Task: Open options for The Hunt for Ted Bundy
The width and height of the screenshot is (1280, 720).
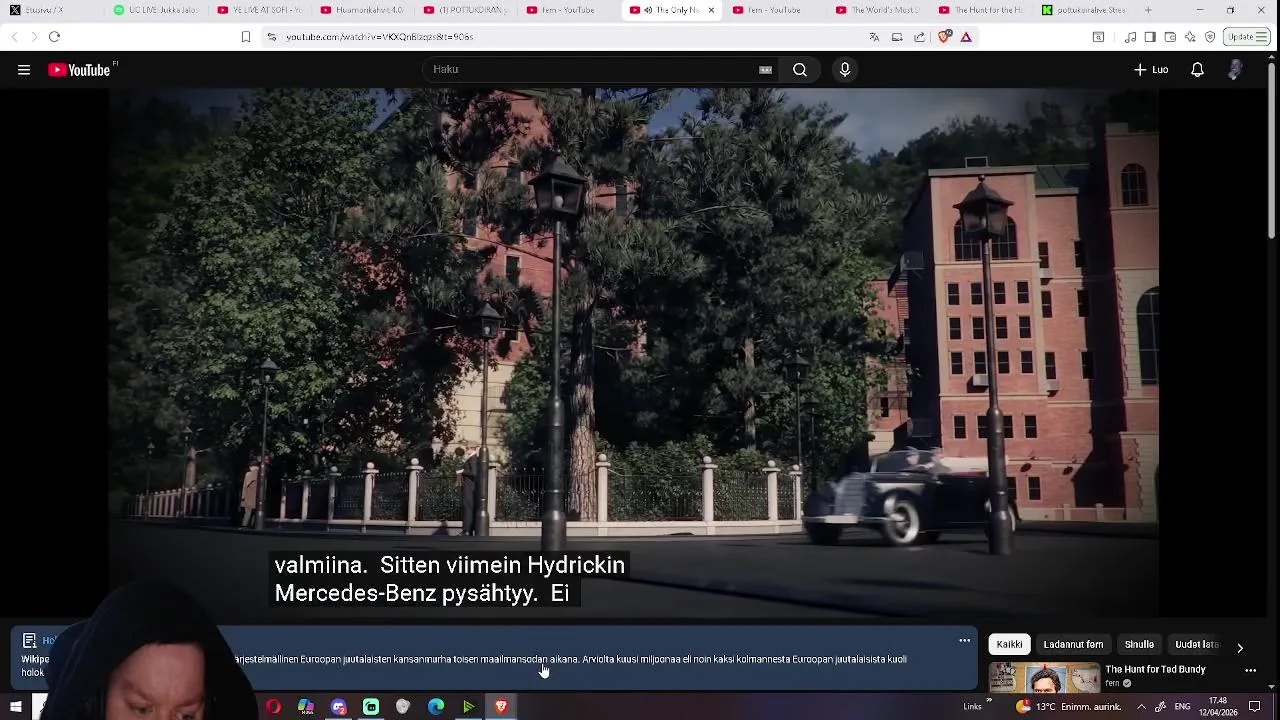Action: [x=1250, y=671]
